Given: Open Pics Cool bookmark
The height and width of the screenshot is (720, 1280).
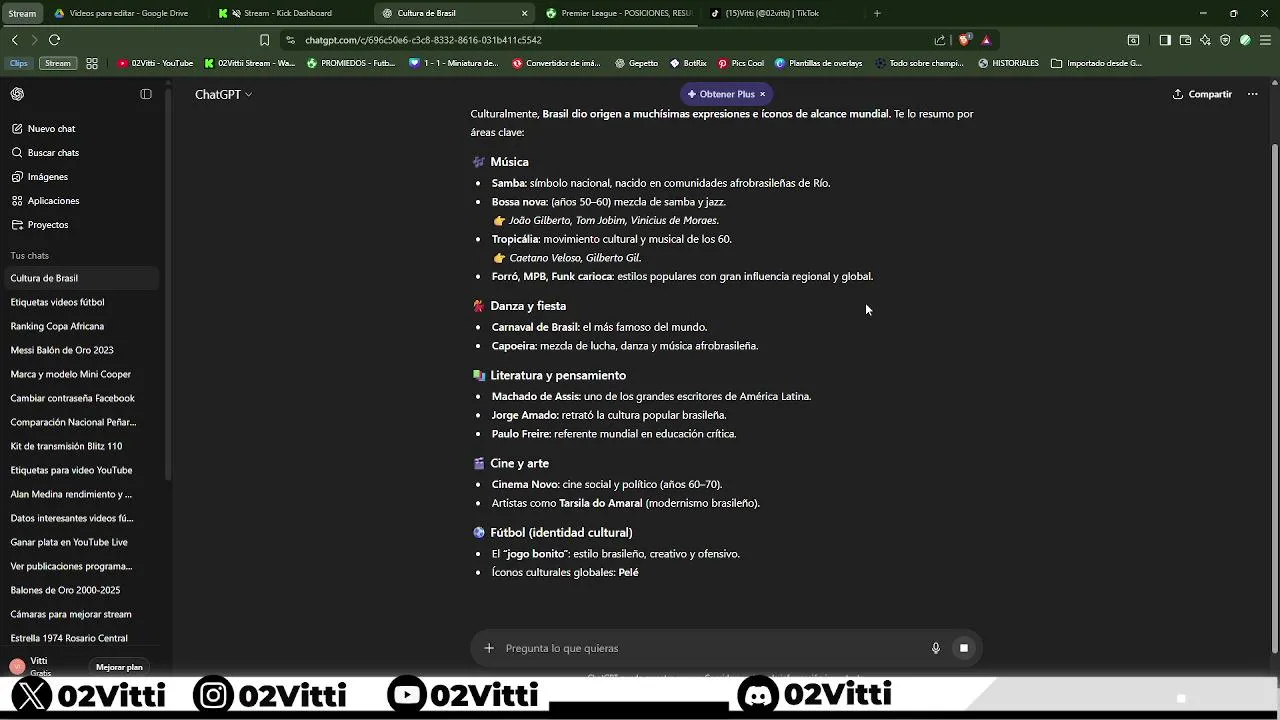Looking at the screenshot, I should pos(741,63).
